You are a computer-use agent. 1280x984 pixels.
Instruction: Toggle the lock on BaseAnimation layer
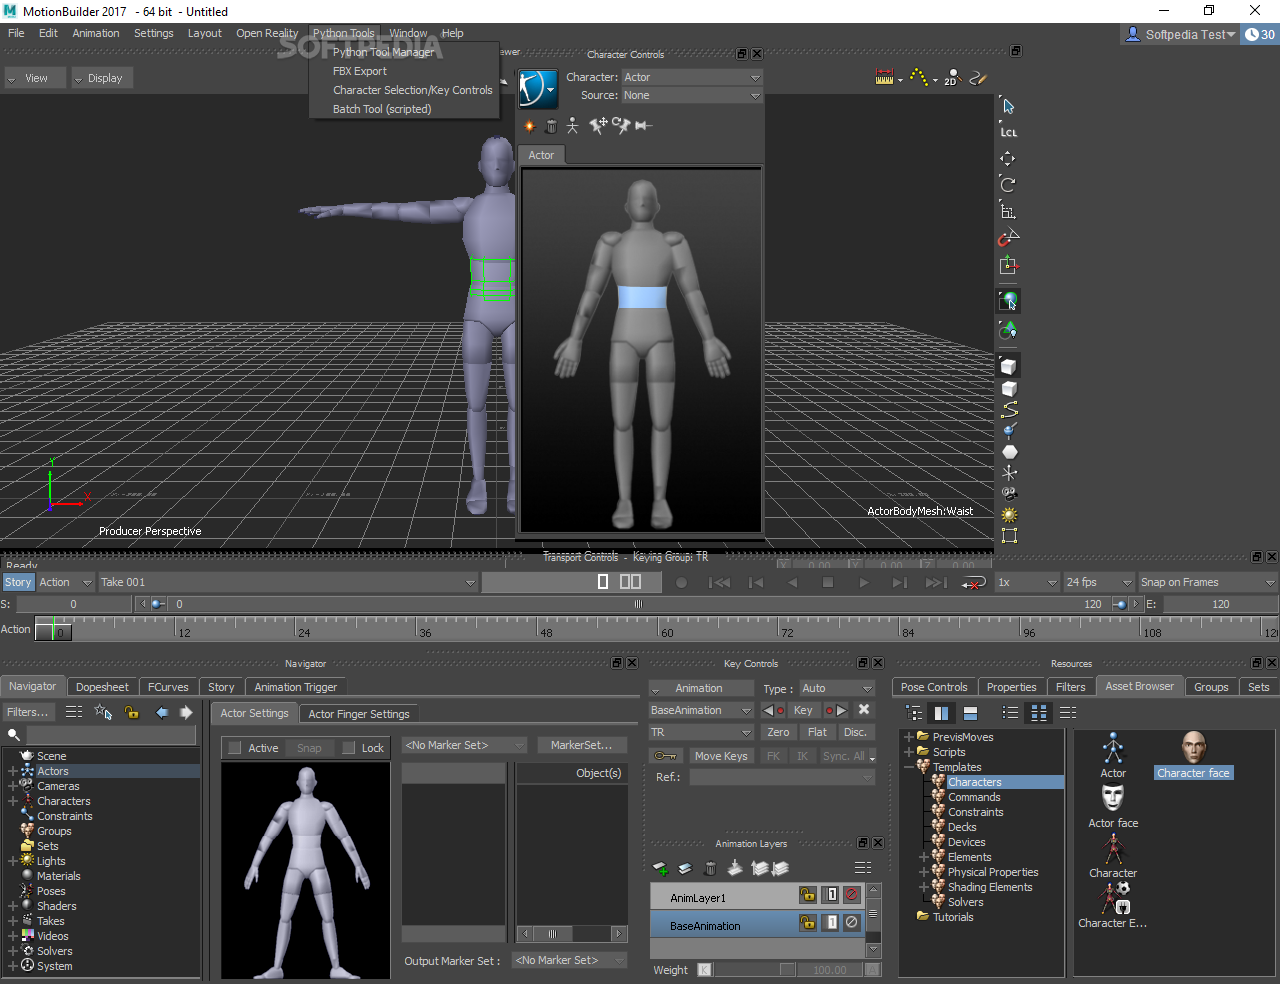tap(808, 923)
